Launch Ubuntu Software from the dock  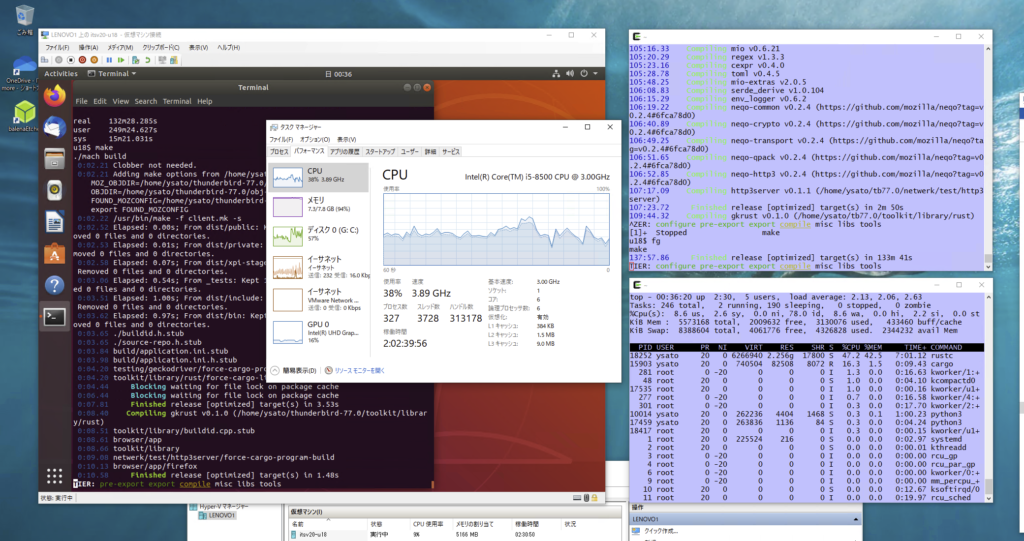pos(54,253)
